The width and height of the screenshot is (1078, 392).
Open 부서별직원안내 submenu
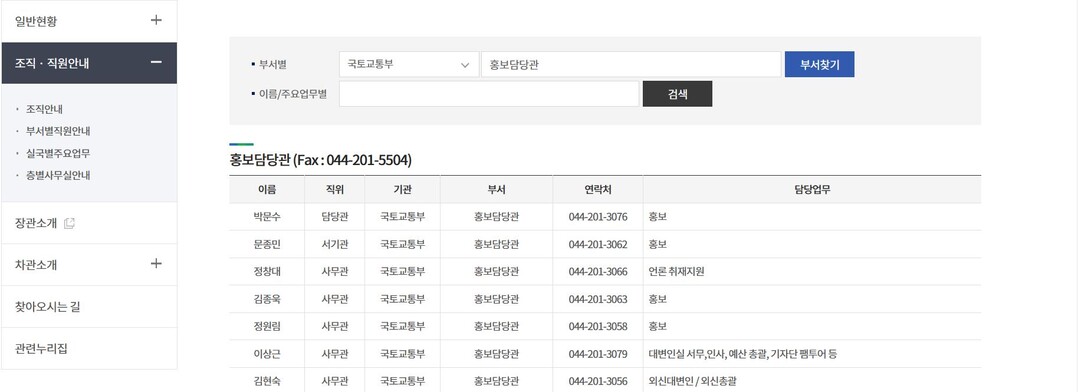(x=58, y=131)
